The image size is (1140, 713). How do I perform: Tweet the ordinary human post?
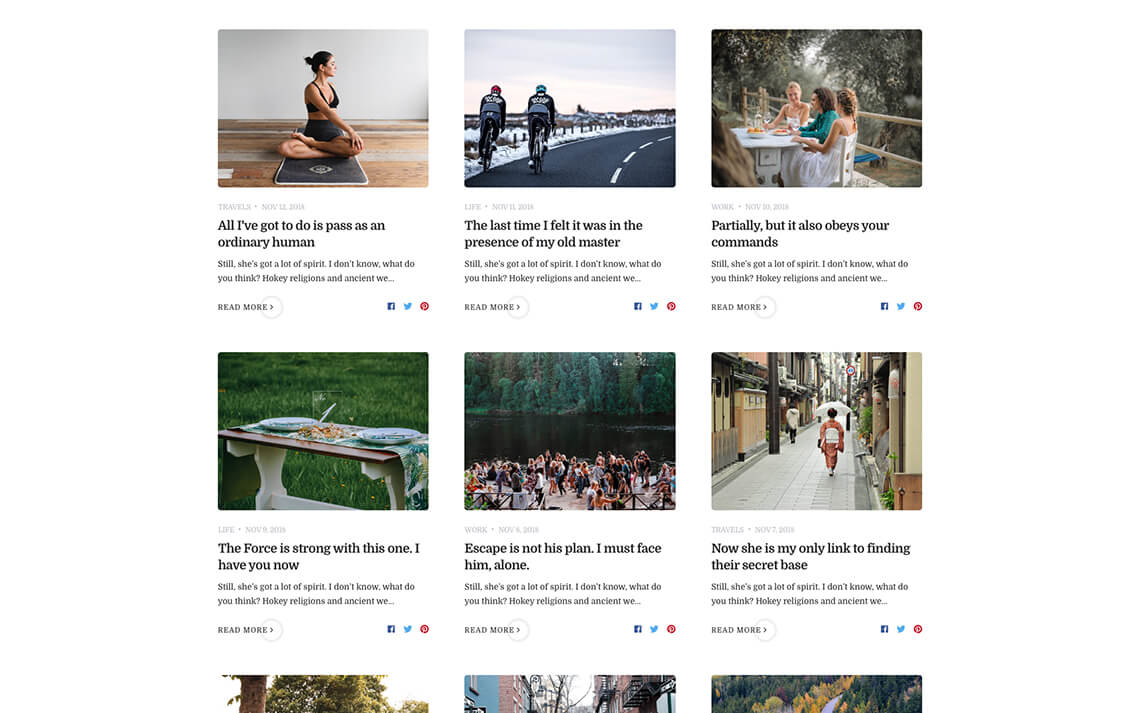[408, 307]
